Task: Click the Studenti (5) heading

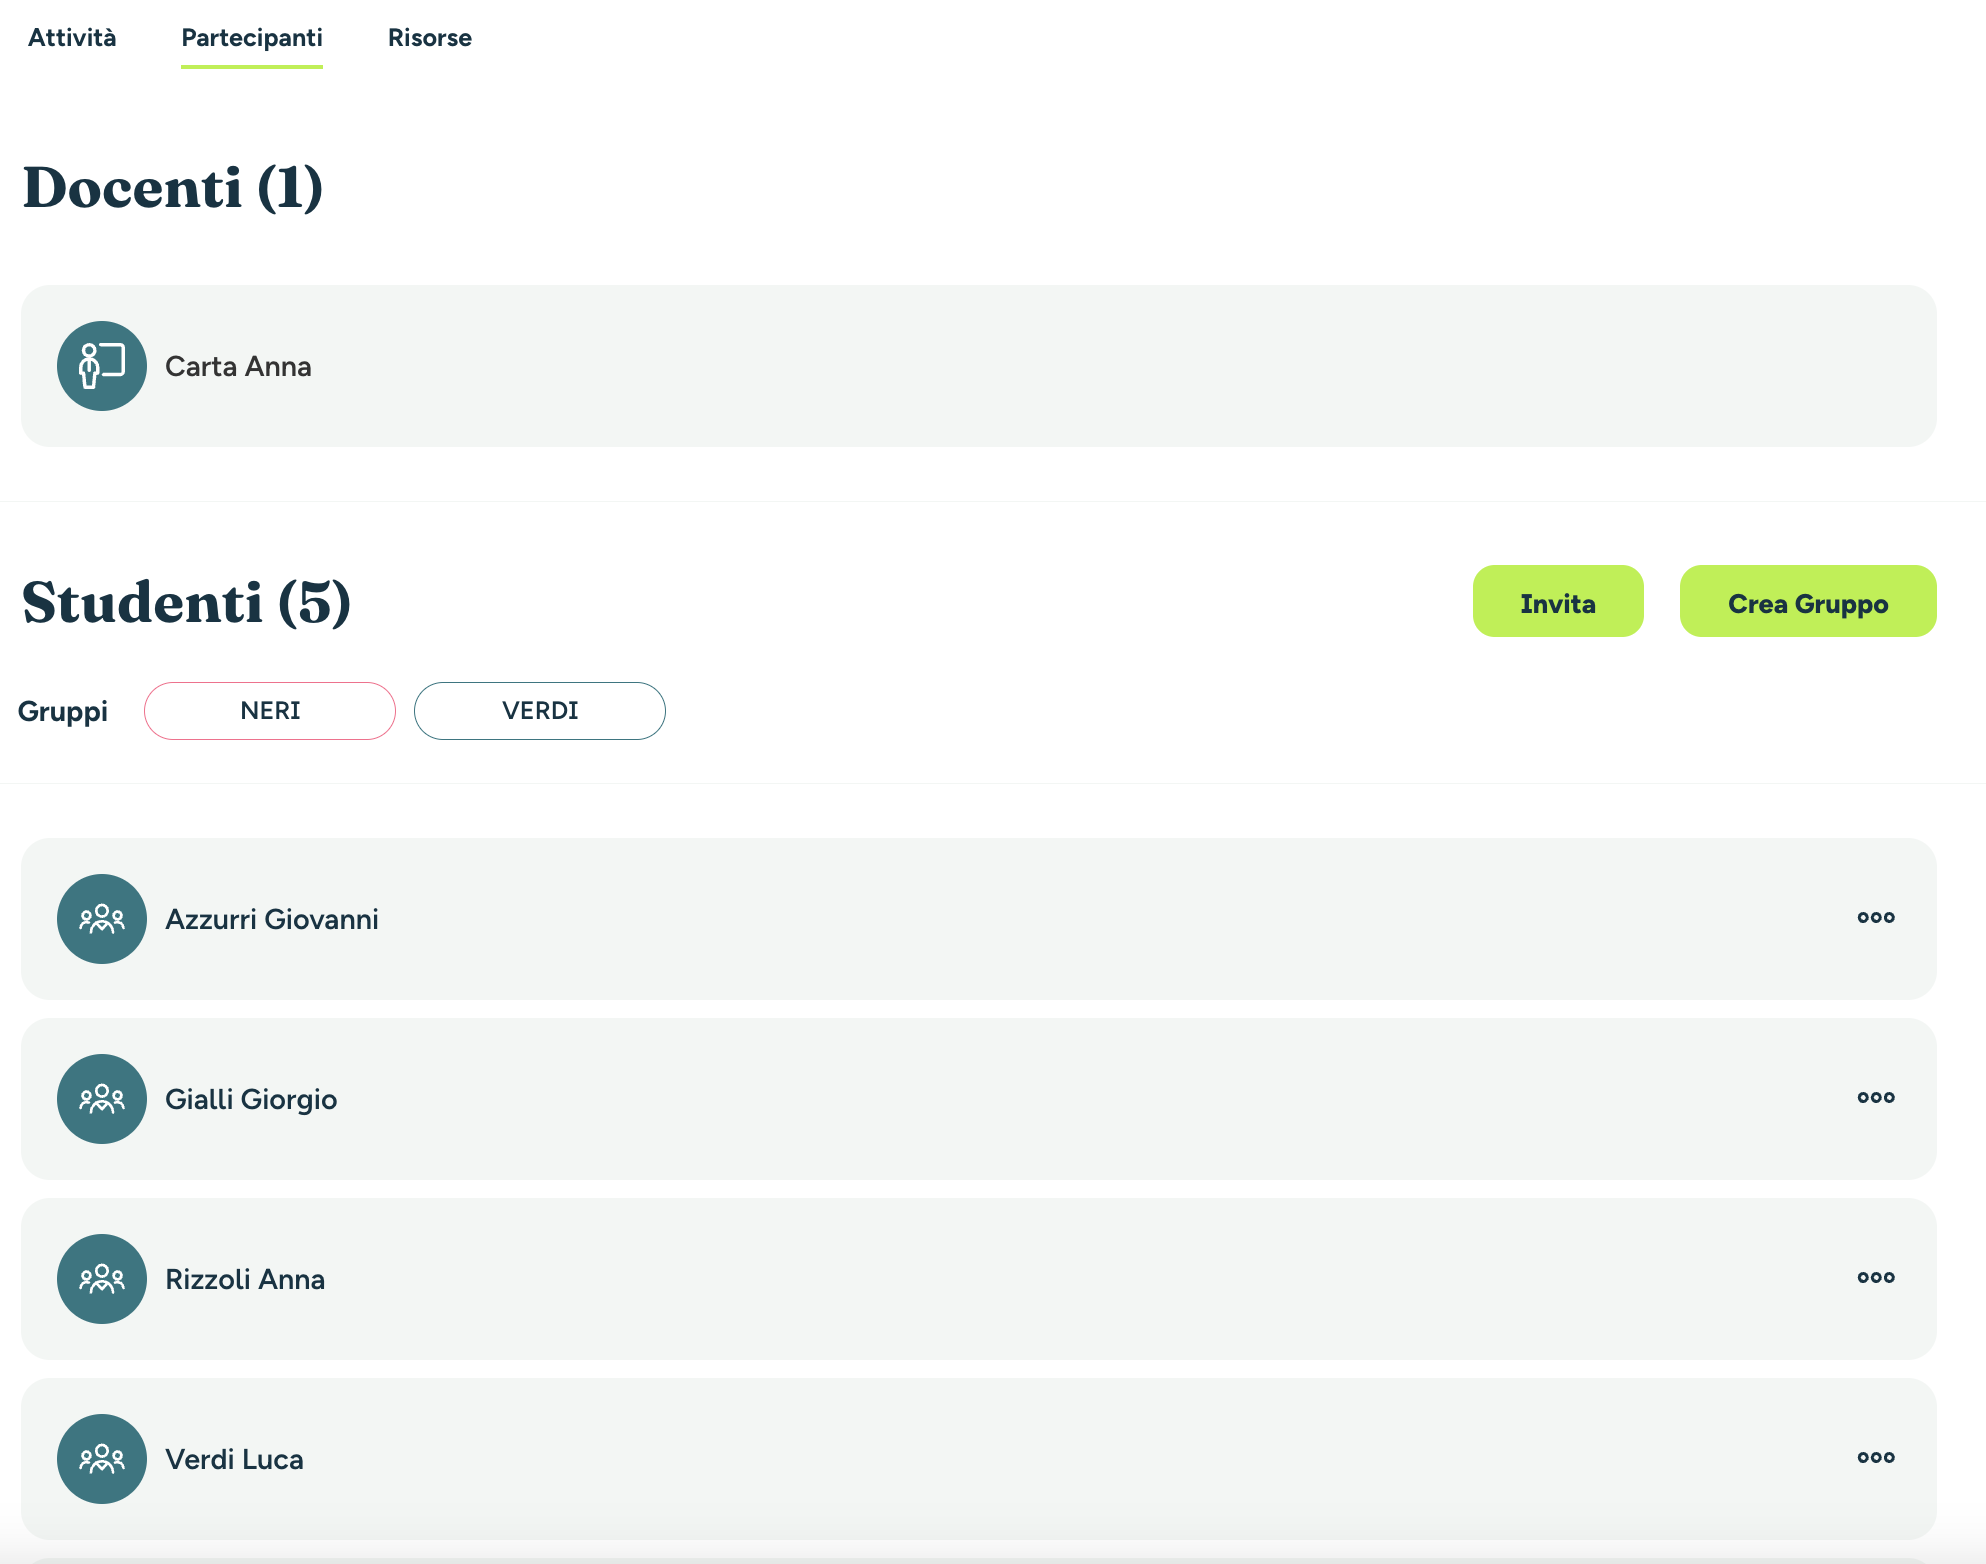Action: pos(186,602)
